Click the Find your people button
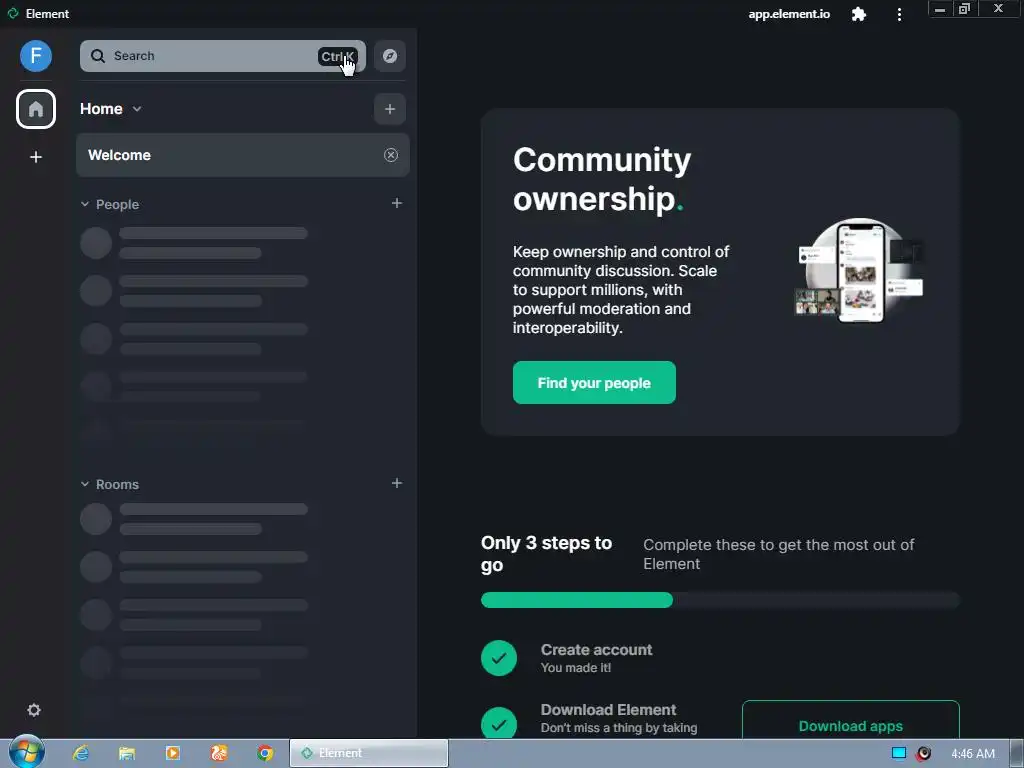This screenshot has width=1024, height=768. pos(594,383)
